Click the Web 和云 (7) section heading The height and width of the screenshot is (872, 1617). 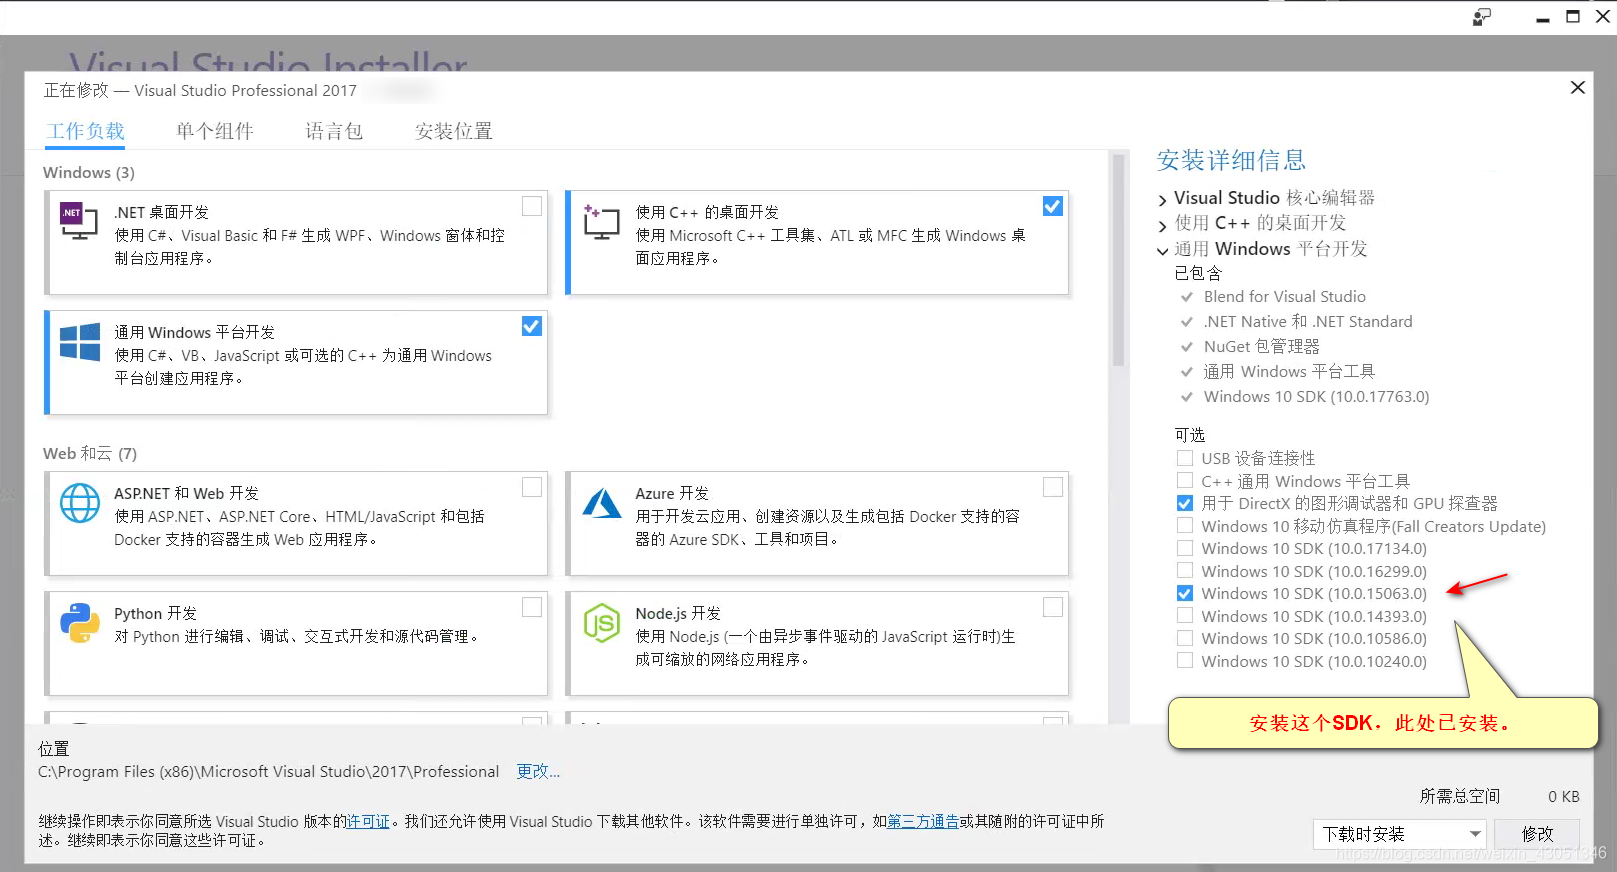[x=90, y=454]
